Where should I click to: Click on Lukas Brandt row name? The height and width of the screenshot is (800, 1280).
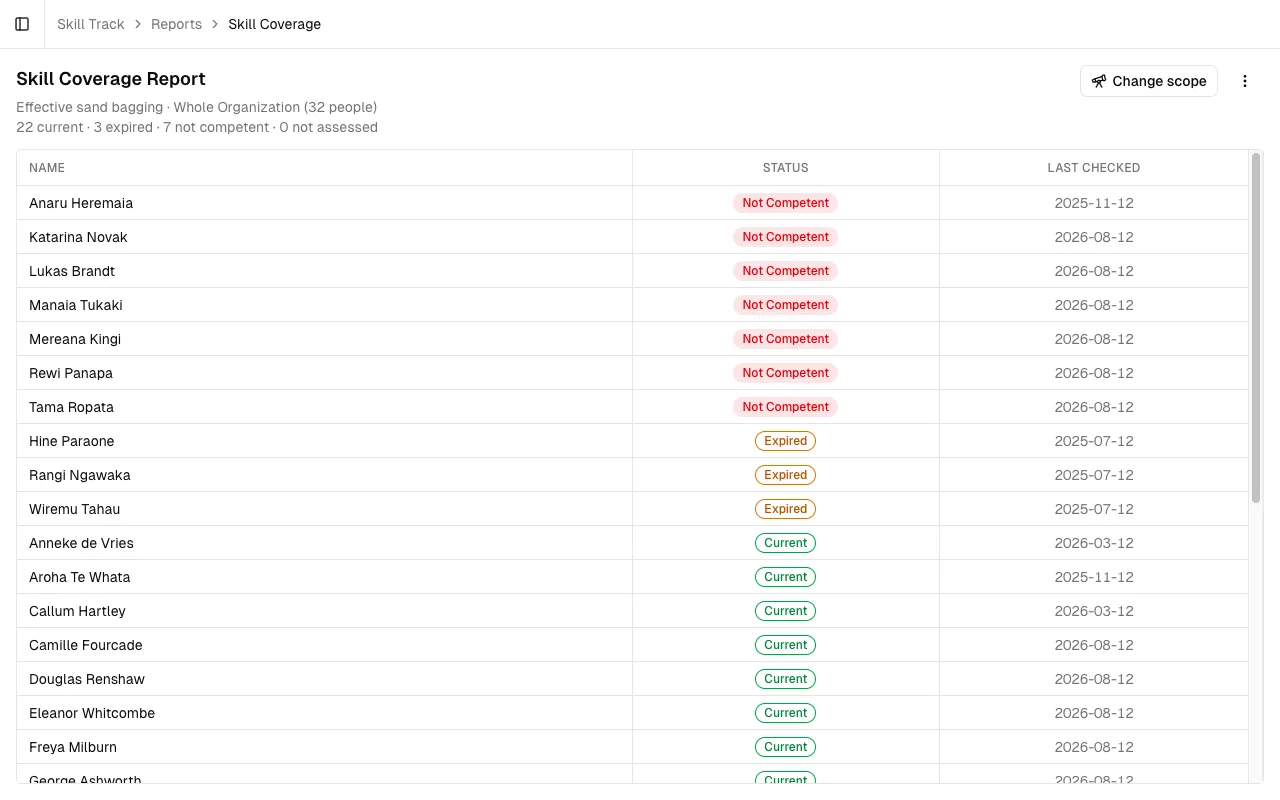coord(72,271)
